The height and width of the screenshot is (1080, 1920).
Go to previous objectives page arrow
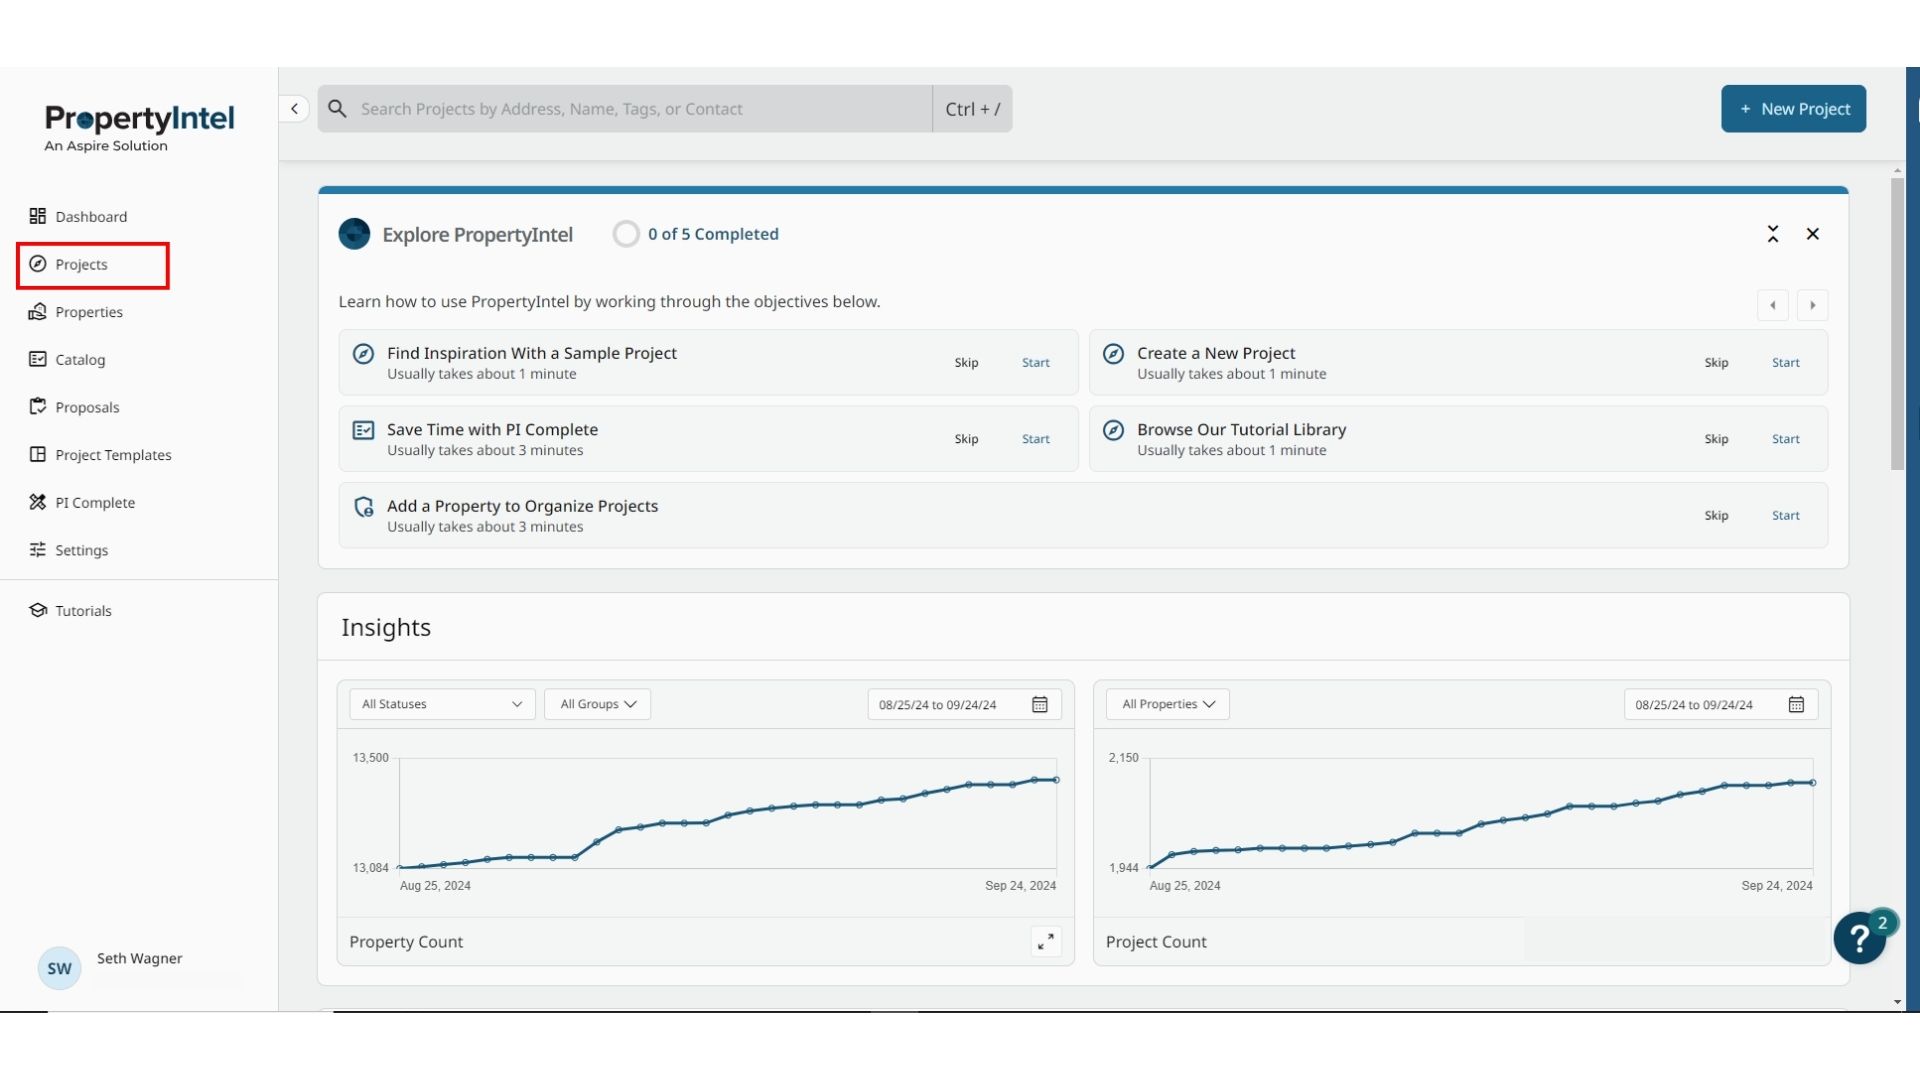click(x=1772, y=305)
